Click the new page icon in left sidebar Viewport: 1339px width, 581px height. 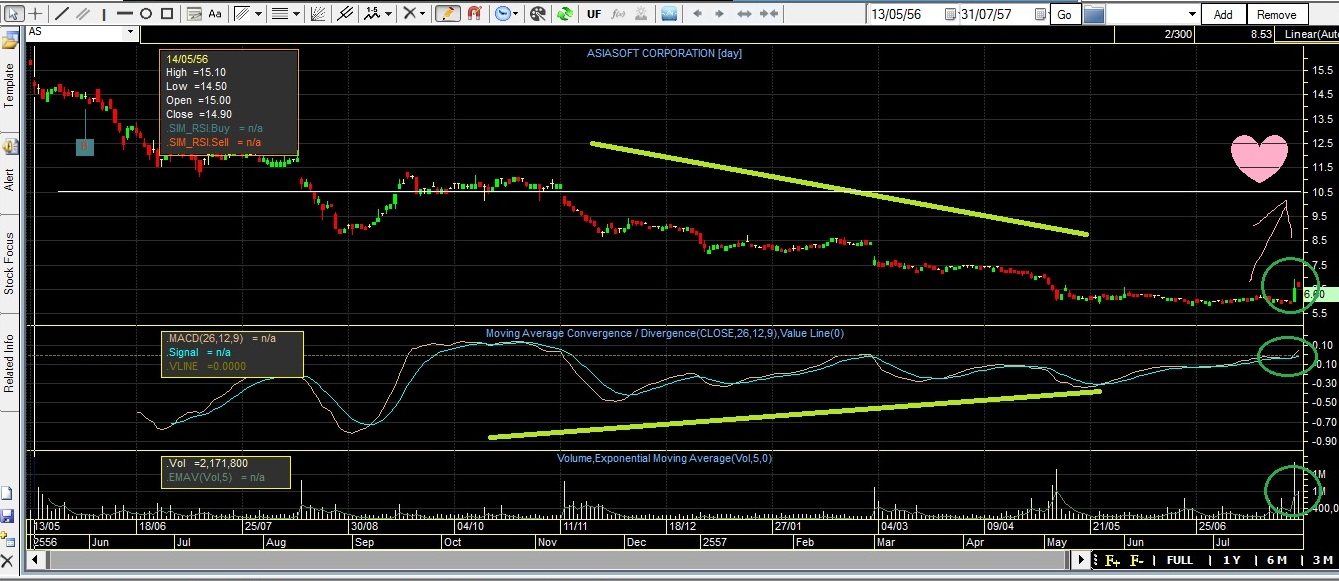7,493
